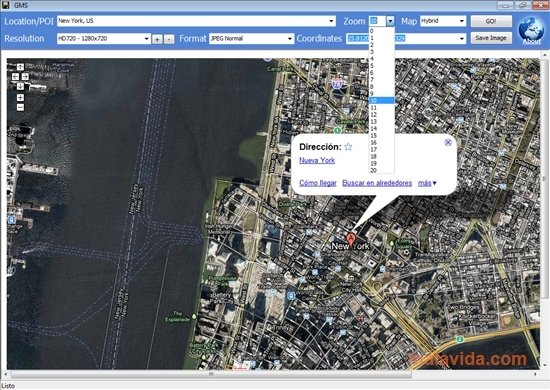Click Buscar en alrededores link

click(377, 183)
